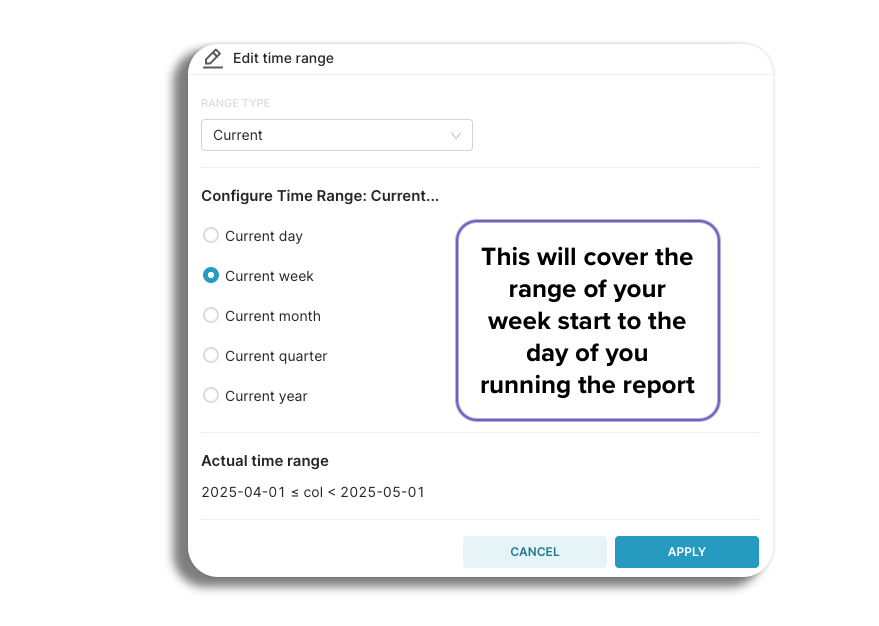Click the pencil edit icon in dialog header
This screenshot has width=879, height=626.
point(212,59)
